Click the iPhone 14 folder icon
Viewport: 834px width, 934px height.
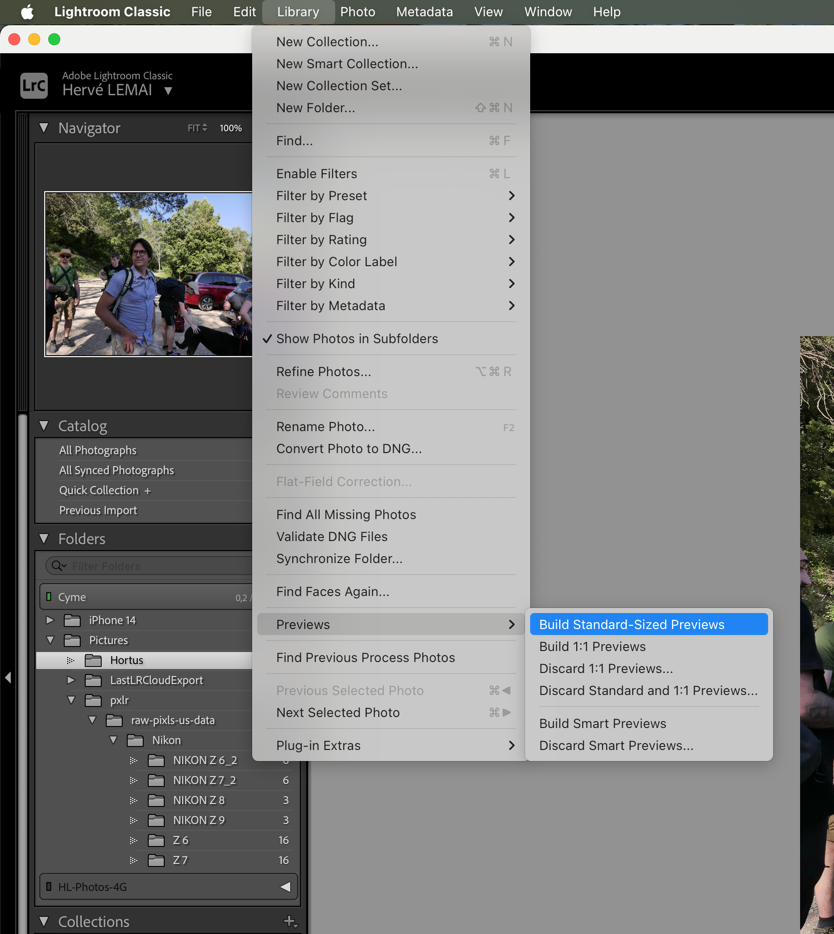point(72,620)
